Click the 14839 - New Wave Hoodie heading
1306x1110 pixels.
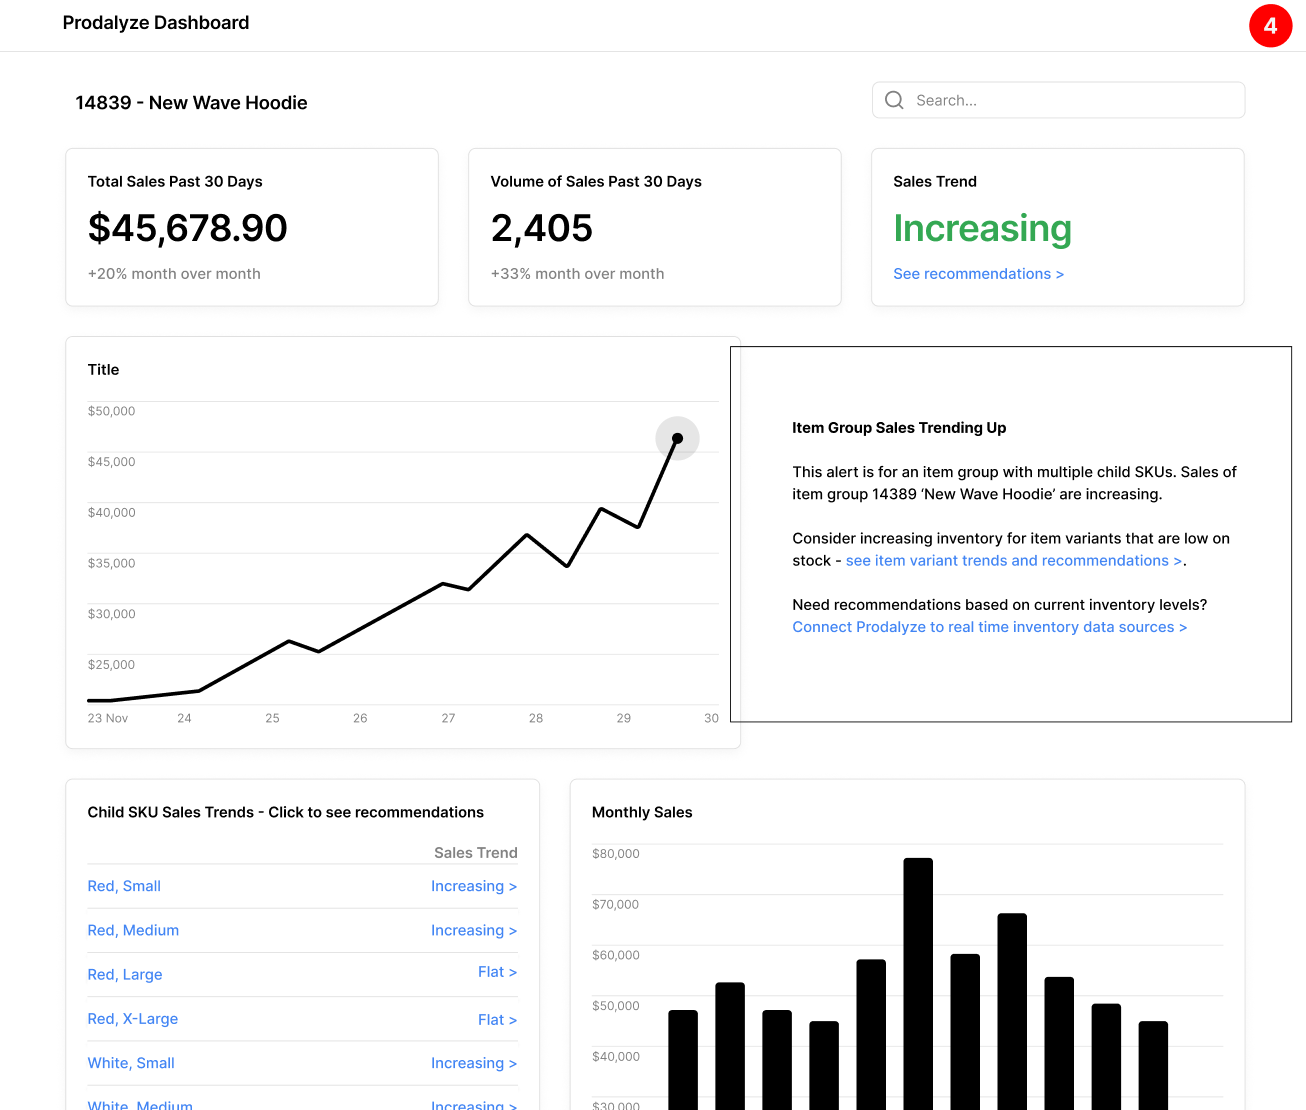point(191,103)
